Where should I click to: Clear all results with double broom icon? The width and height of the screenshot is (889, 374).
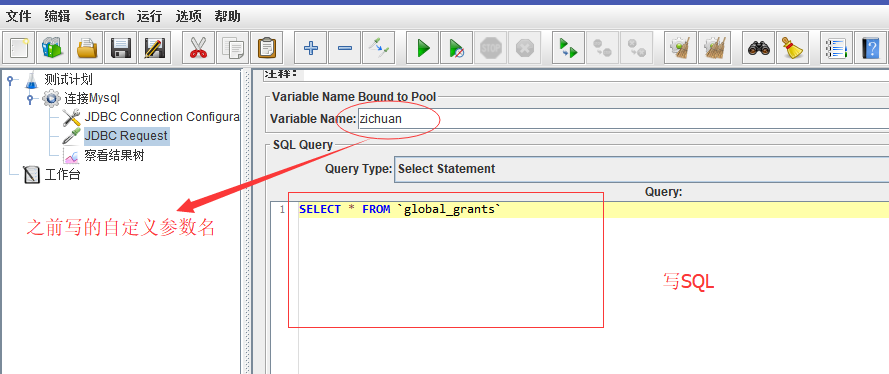714,48
